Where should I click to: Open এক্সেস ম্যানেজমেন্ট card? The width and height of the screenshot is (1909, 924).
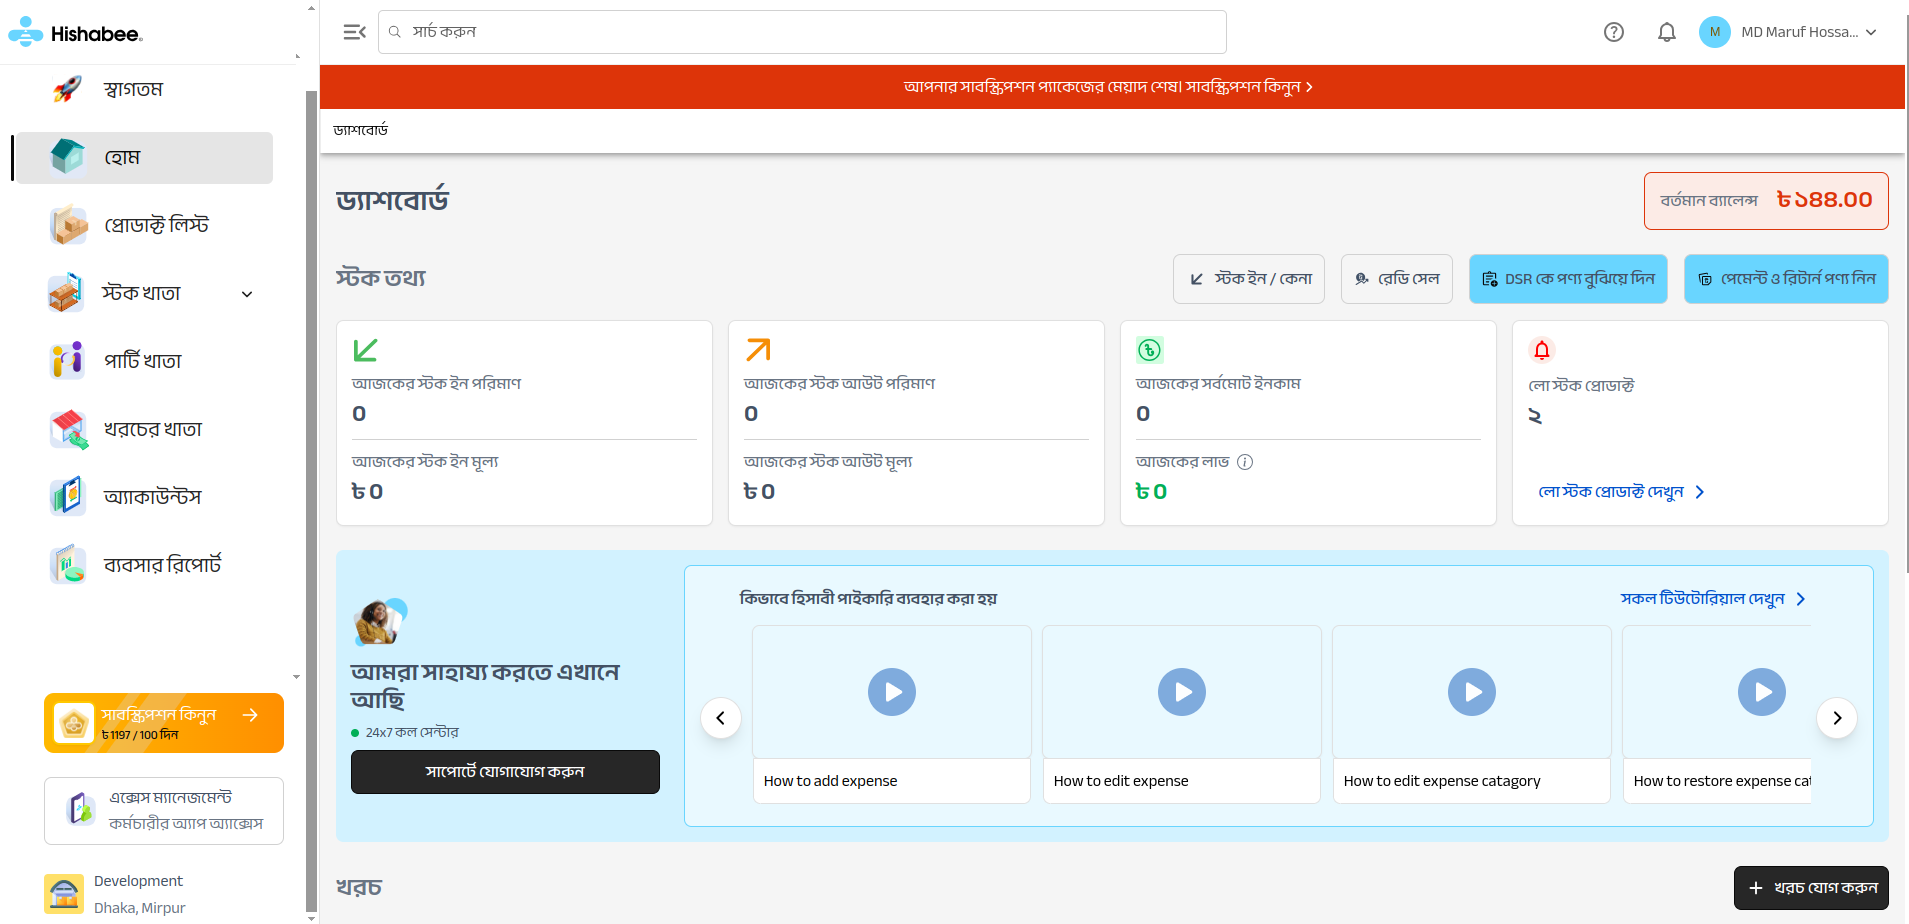pyautogui.click(x=164, y=811)
